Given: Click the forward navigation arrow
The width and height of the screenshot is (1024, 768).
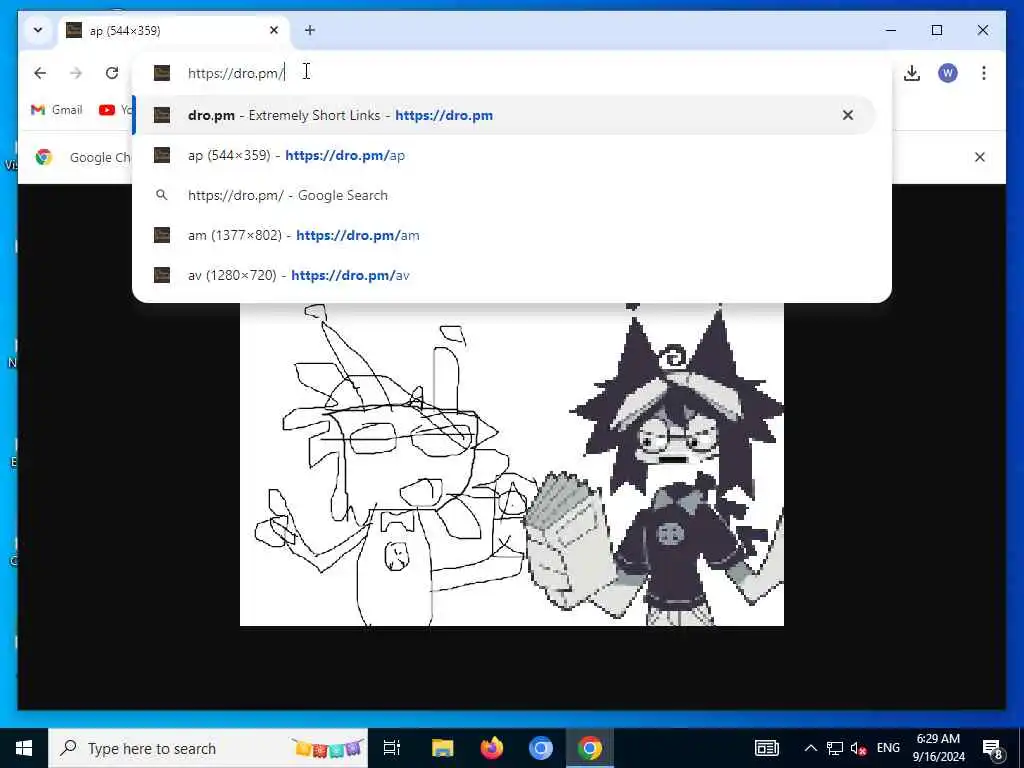Looking at the screenshot, I should [76, 73].
